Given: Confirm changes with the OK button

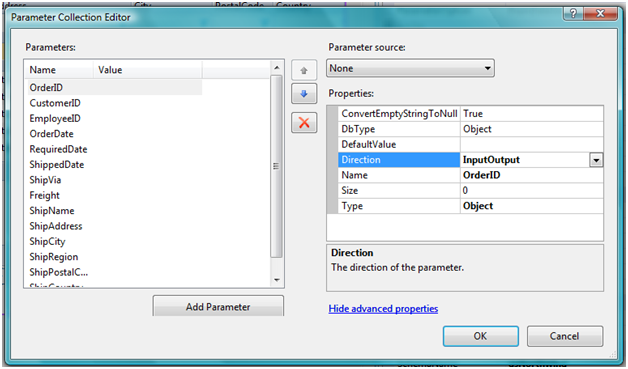Looking at the screenshot, I should pyautogui.click(x=481, y=336).
